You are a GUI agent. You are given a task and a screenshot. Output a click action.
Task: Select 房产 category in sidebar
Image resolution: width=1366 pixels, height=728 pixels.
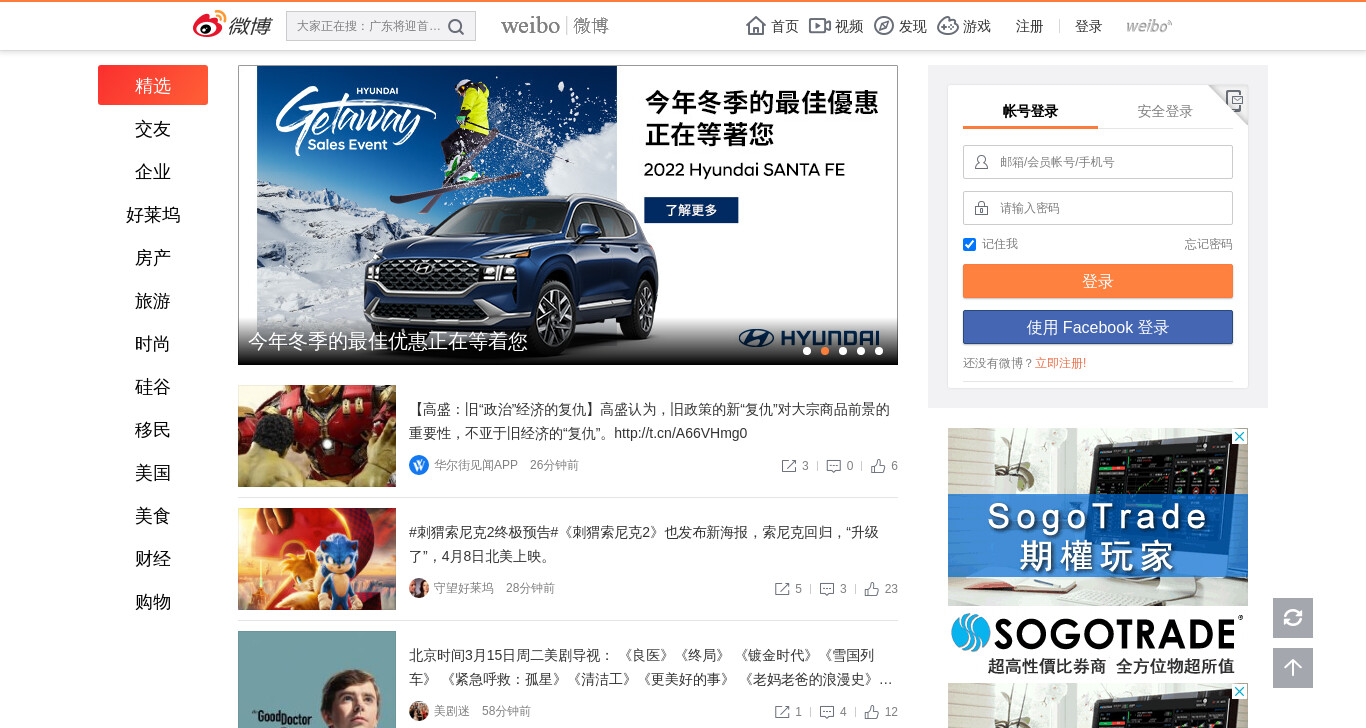(x=153, y=258)
